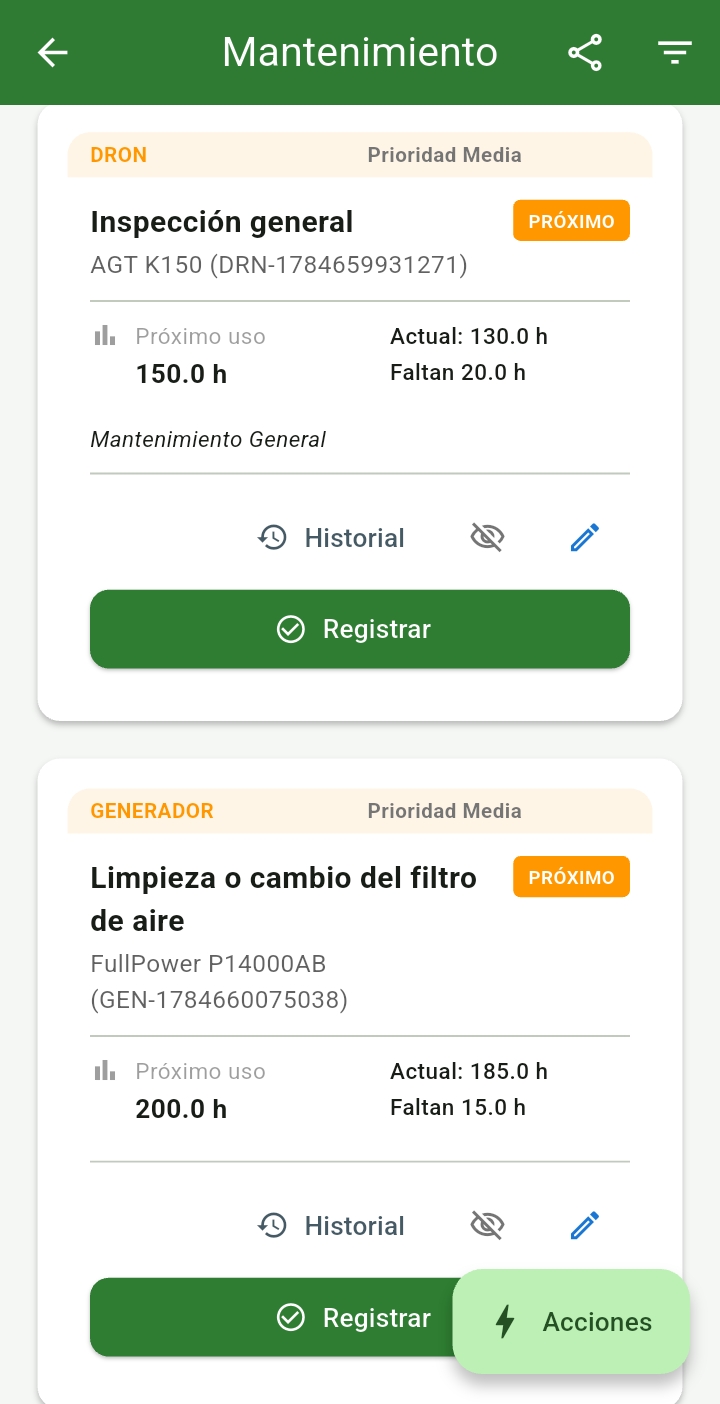
Task: Go back with the arrow icon
Action: pyautogui.click(x=52, y=52)
